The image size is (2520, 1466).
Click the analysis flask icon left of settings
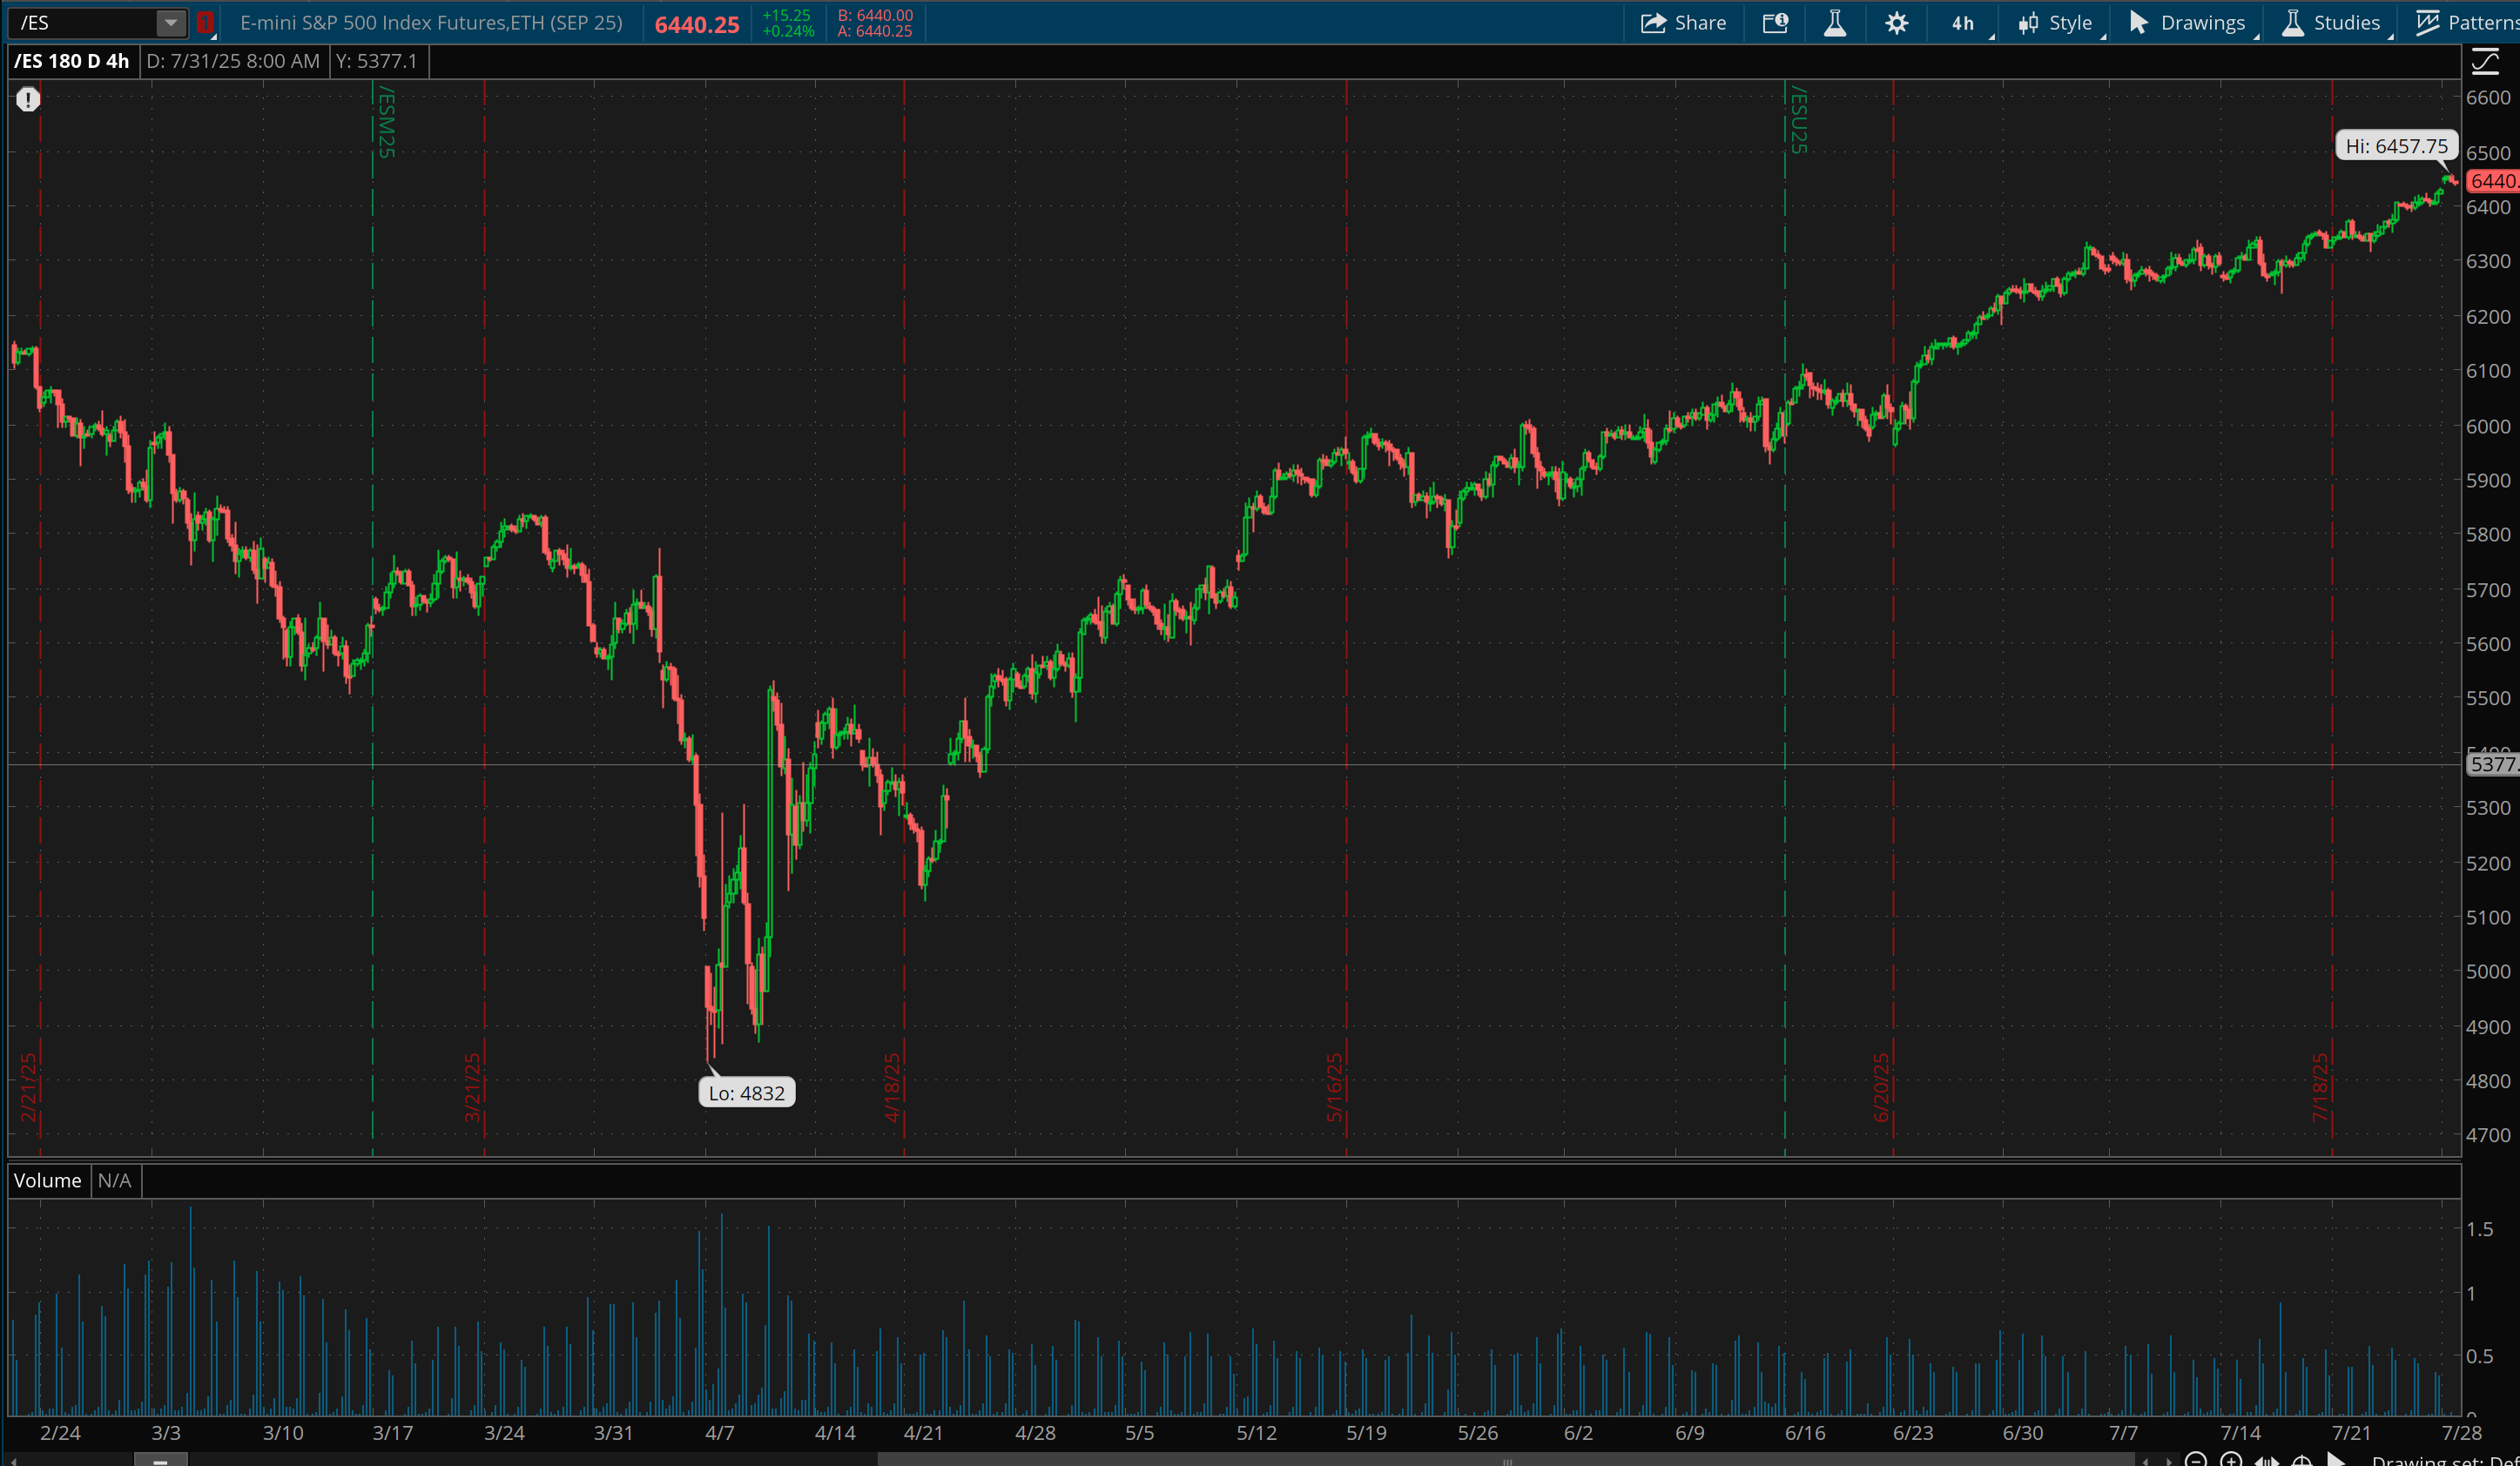coord(1835,22)
